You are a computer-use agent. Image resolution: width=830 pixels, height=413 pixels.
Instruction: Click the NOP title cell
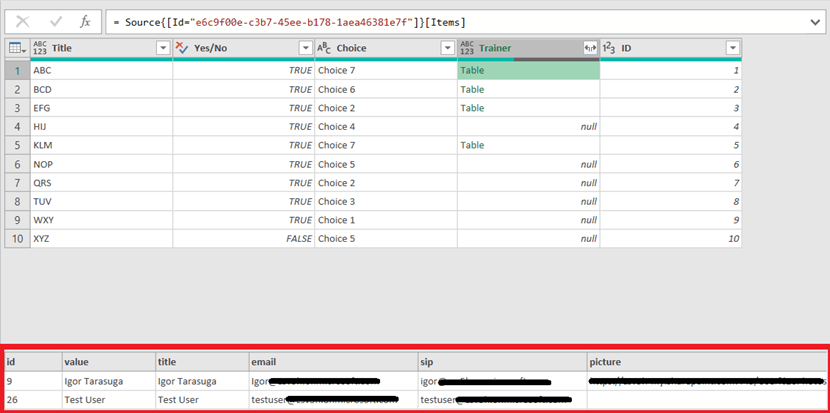[x=102, y=164]
